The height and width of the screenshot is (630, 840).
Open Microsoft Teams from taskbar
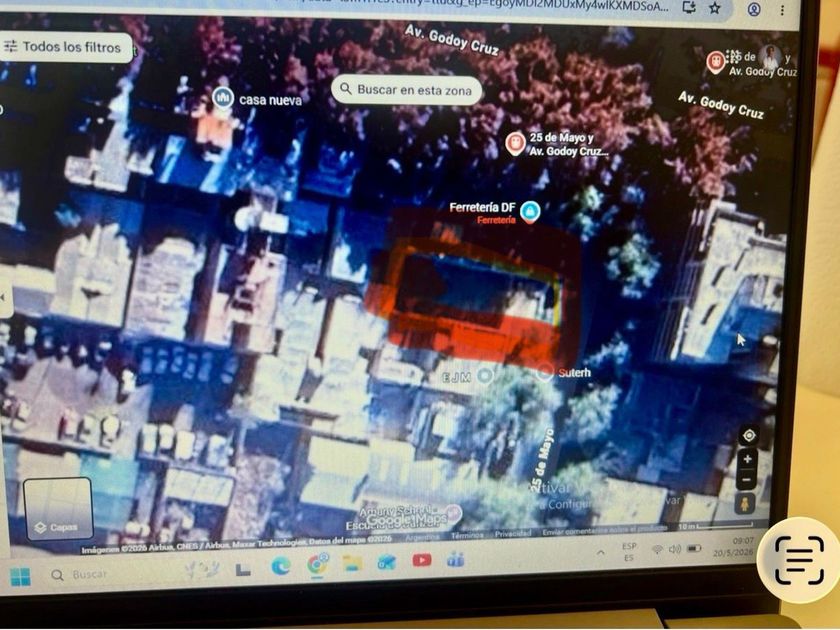455,560
